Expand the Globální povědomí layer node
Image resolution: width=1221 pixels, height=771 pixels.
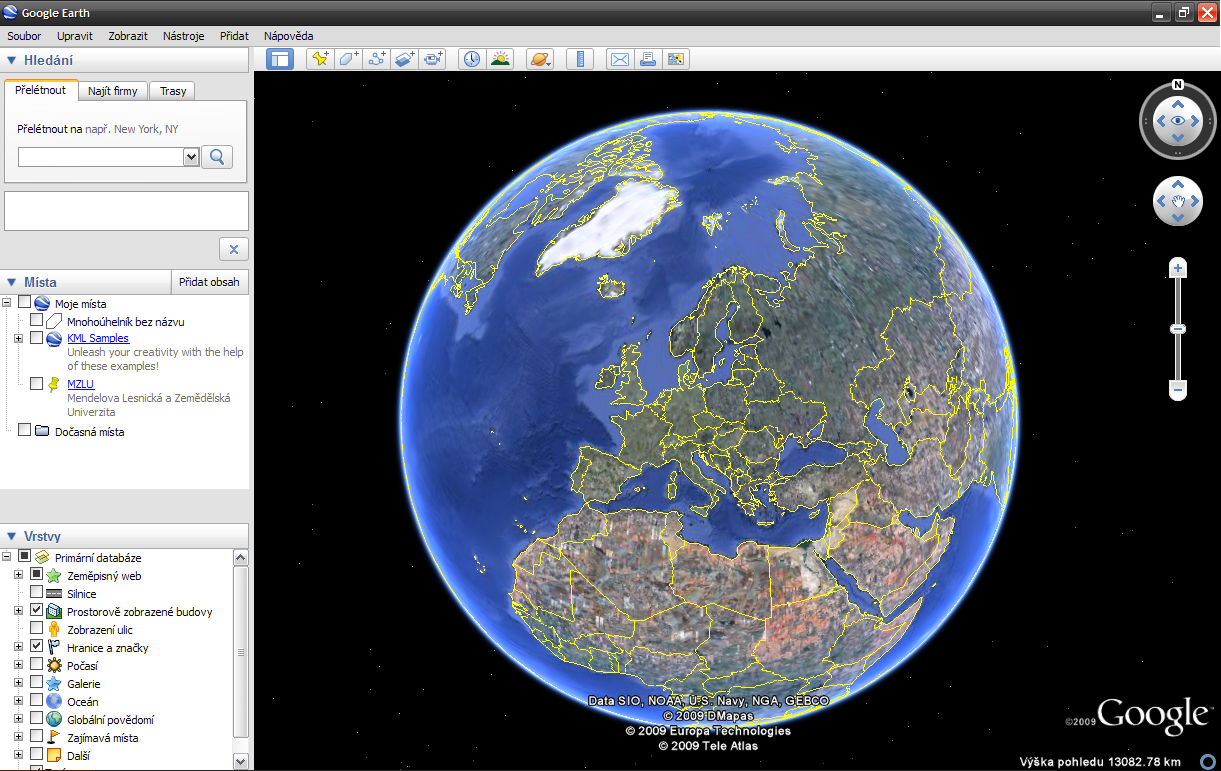pyautogui.click(x=18, y=719)
